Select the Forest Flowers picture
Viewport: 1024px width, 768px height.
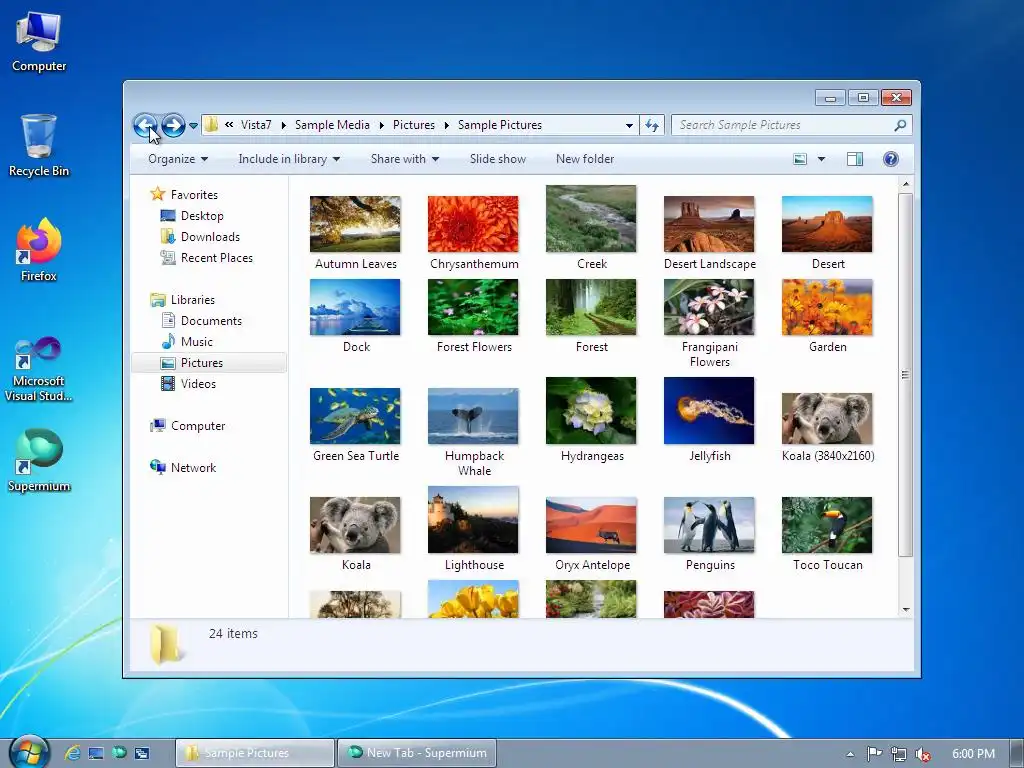473,316
